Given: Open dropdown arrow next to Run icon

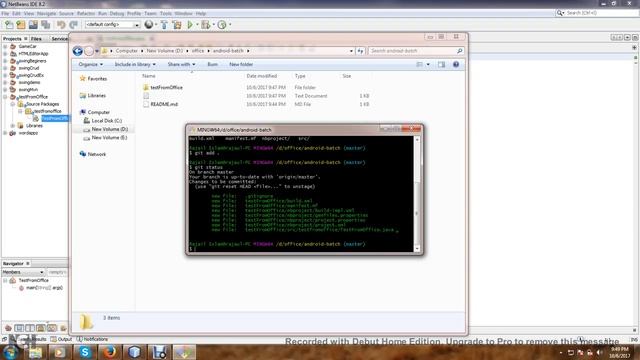Looking at the screenshot, I should coord(197,25).
